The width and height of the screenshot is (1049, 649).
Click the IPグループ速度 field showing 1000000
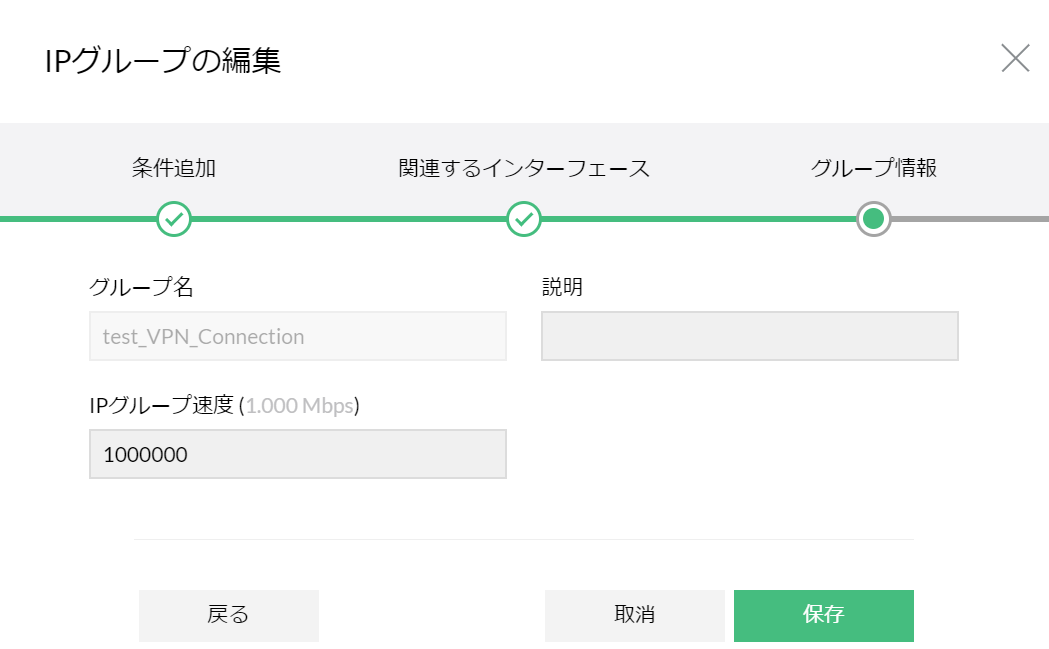[298, 454]
